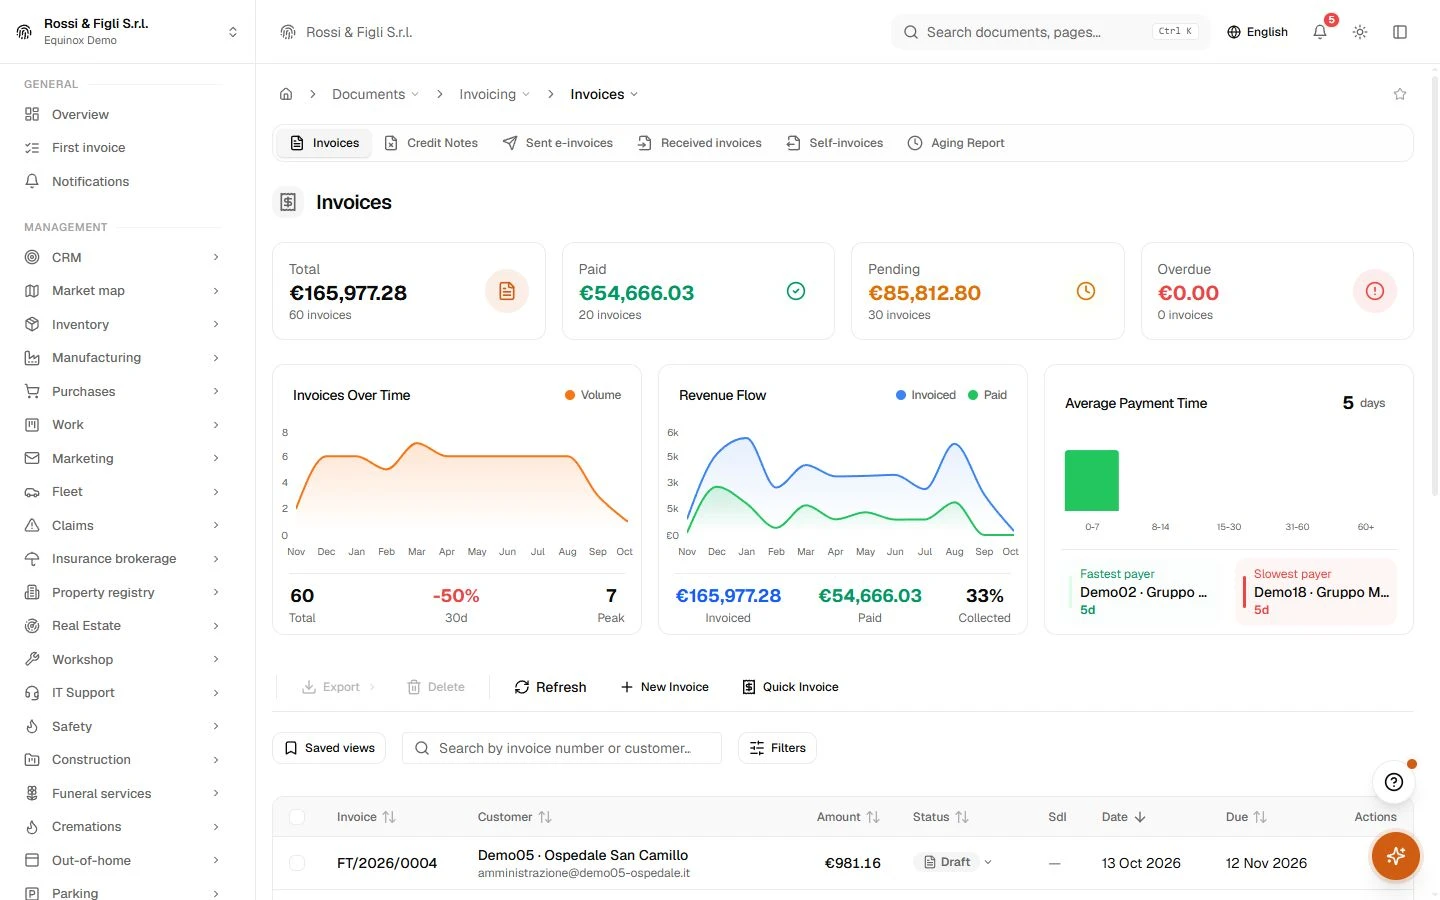The height and width of the screenshot is (900, 1440).
Task: Click the Refresh button
Action: click(550, 687)
